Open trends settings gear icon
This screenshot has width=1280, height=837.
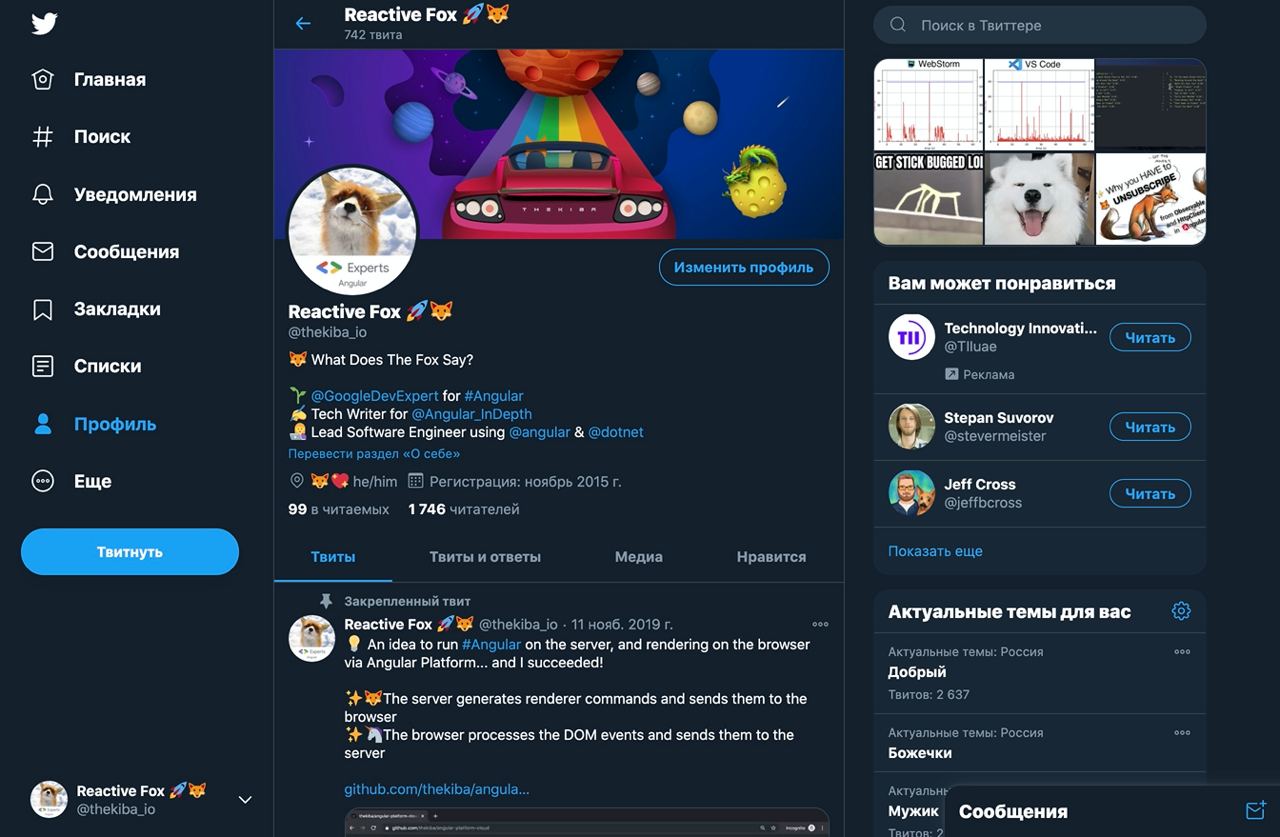click(1181, 611)
